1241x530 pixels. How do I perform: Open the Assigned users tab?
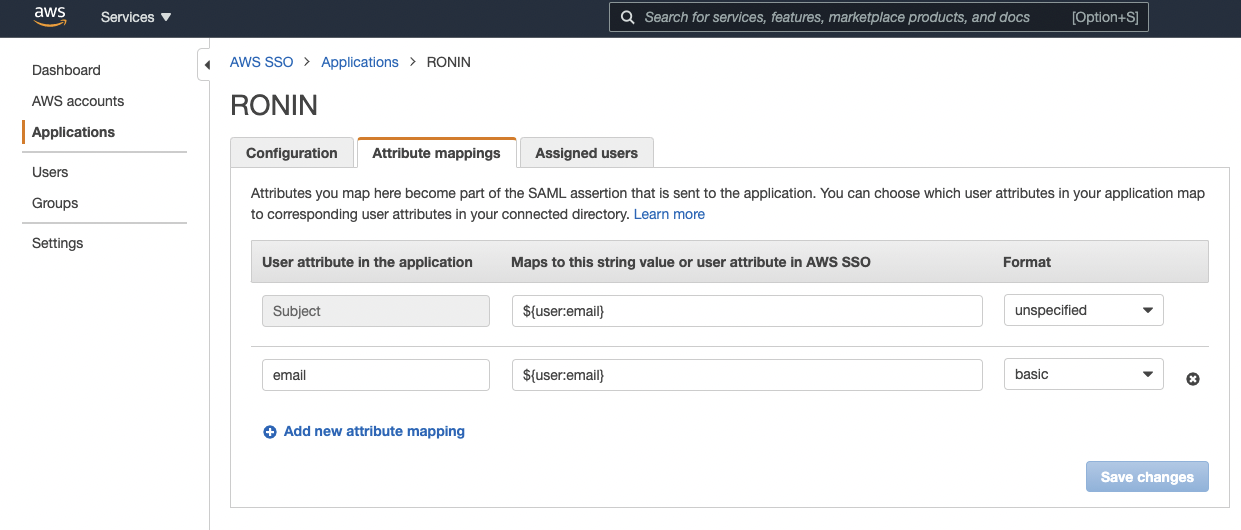coord(586,153)
